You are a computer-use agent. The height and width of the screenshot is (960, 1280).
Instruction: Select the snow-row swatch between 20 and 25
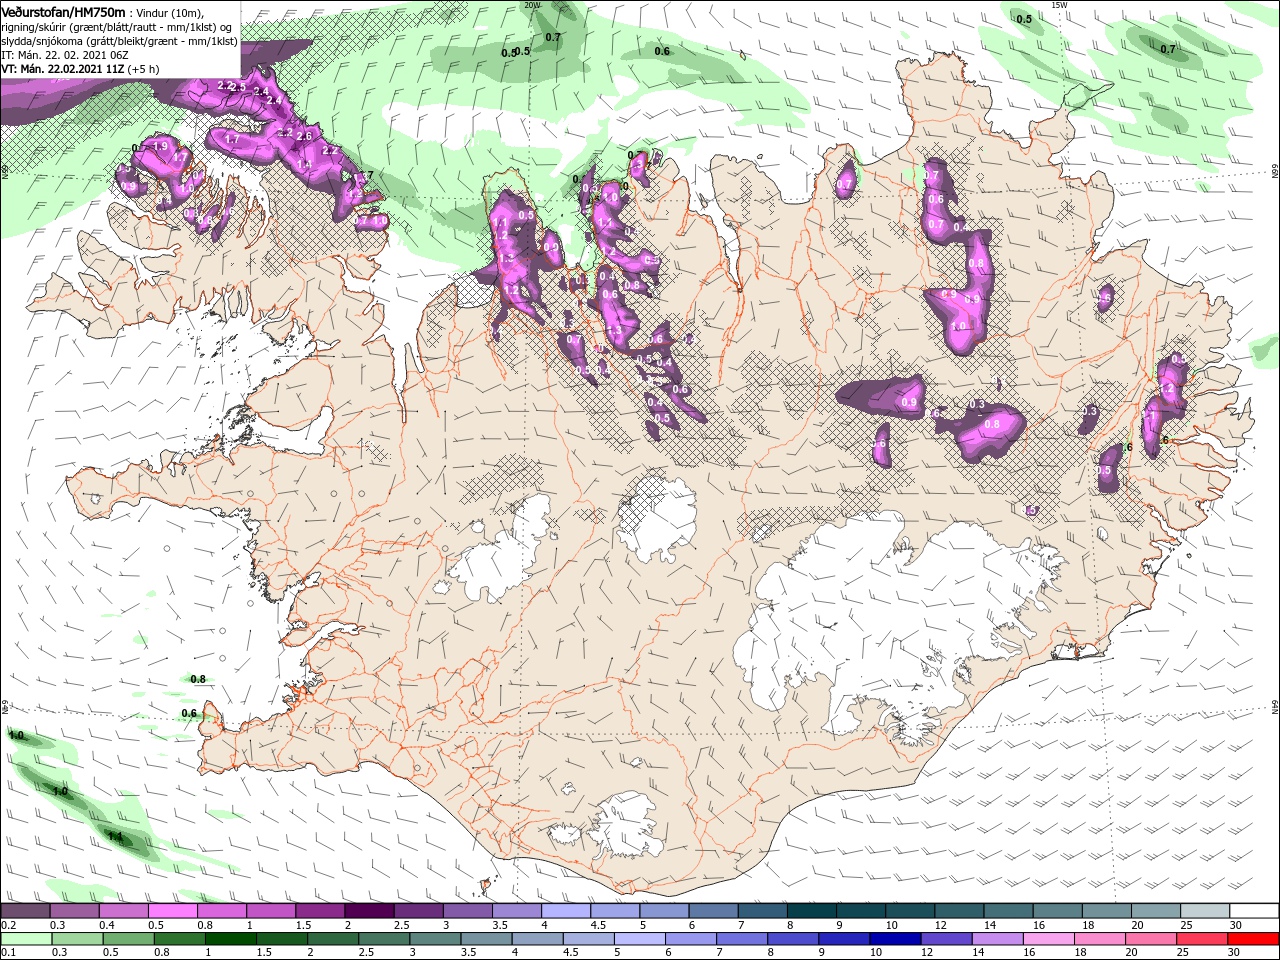click(x=1157, y=911)
